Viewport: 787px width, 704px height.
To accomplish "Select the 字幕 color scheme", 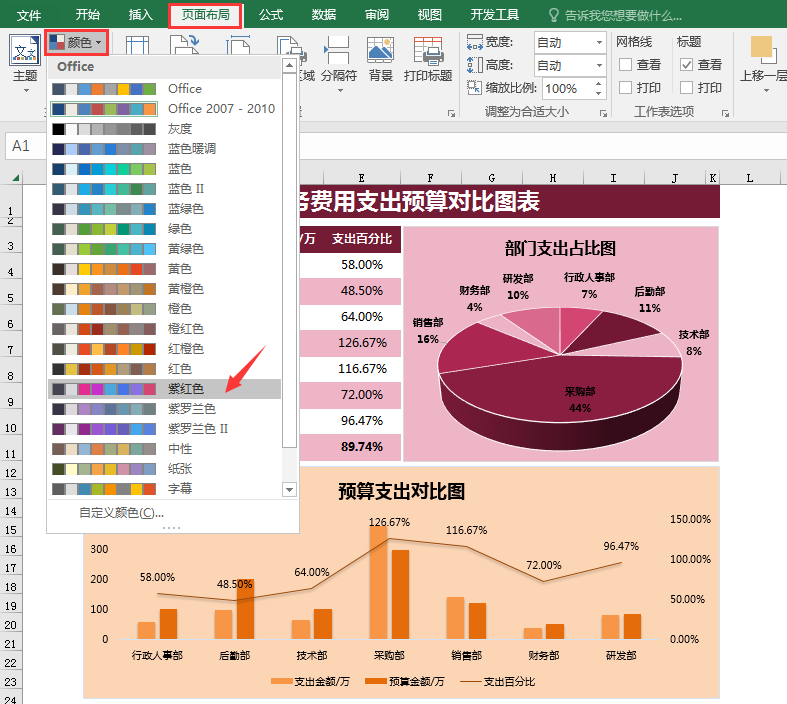I will 164,489.
